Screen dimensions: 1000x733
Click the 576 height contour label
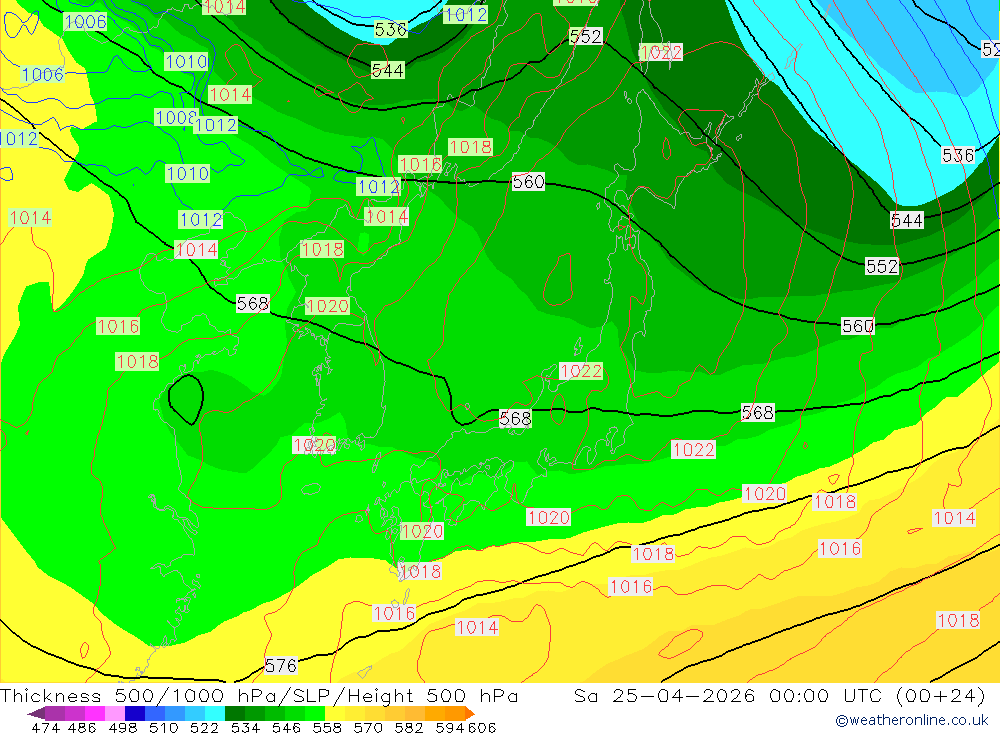point(281,665)
